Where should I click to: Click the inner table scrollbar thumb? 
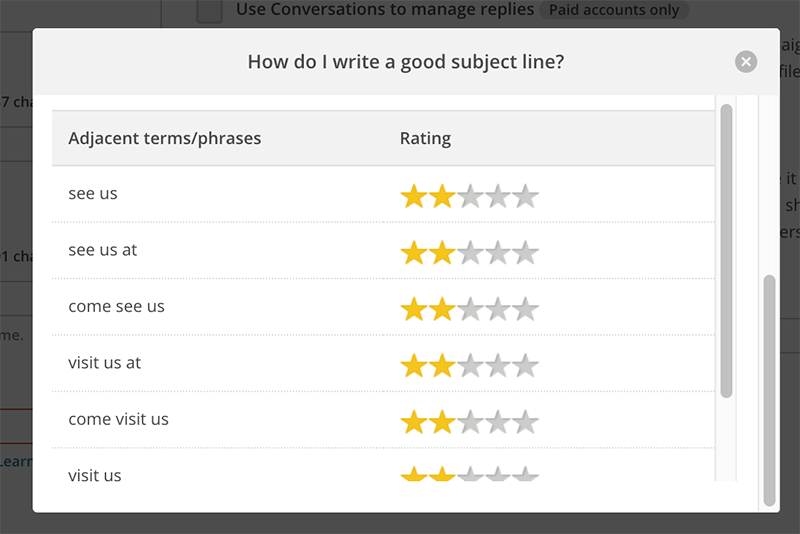pos(727,251)
